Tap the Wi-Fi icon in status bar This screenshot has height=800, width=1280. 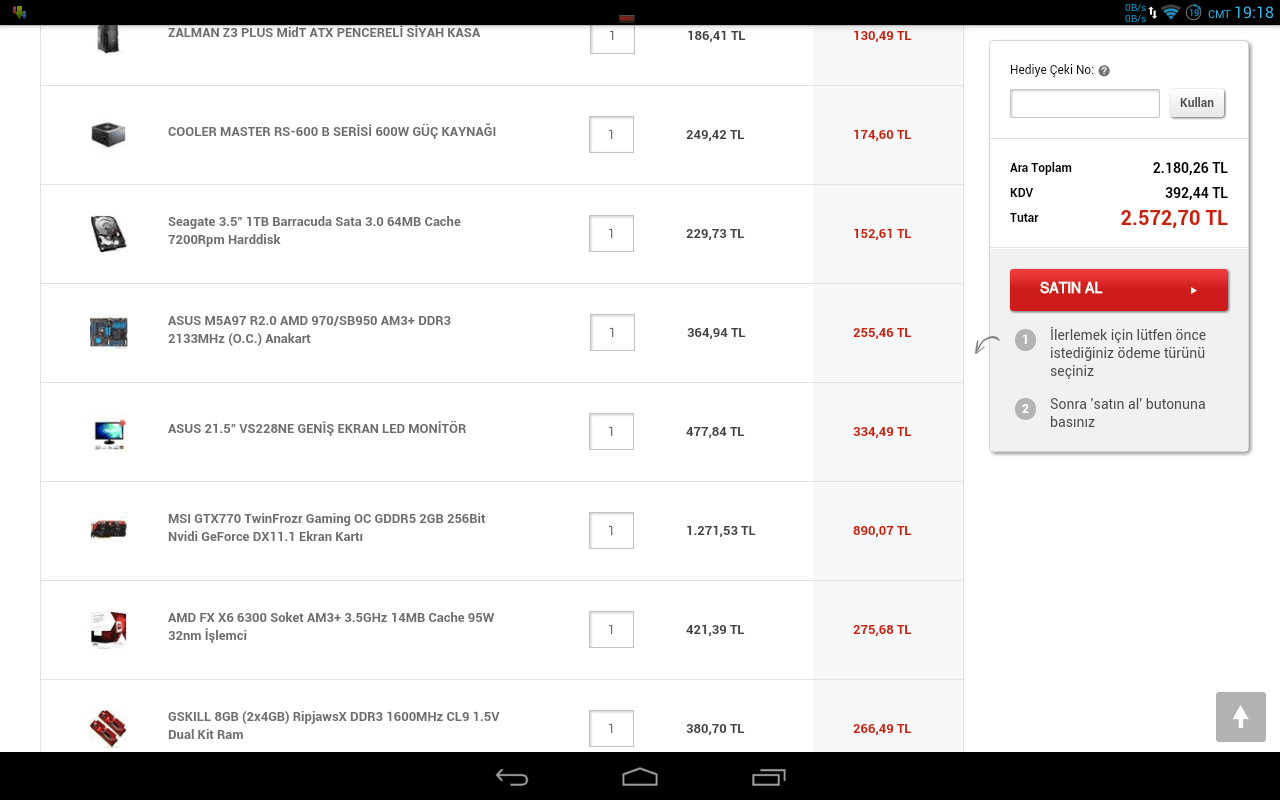1170,13
